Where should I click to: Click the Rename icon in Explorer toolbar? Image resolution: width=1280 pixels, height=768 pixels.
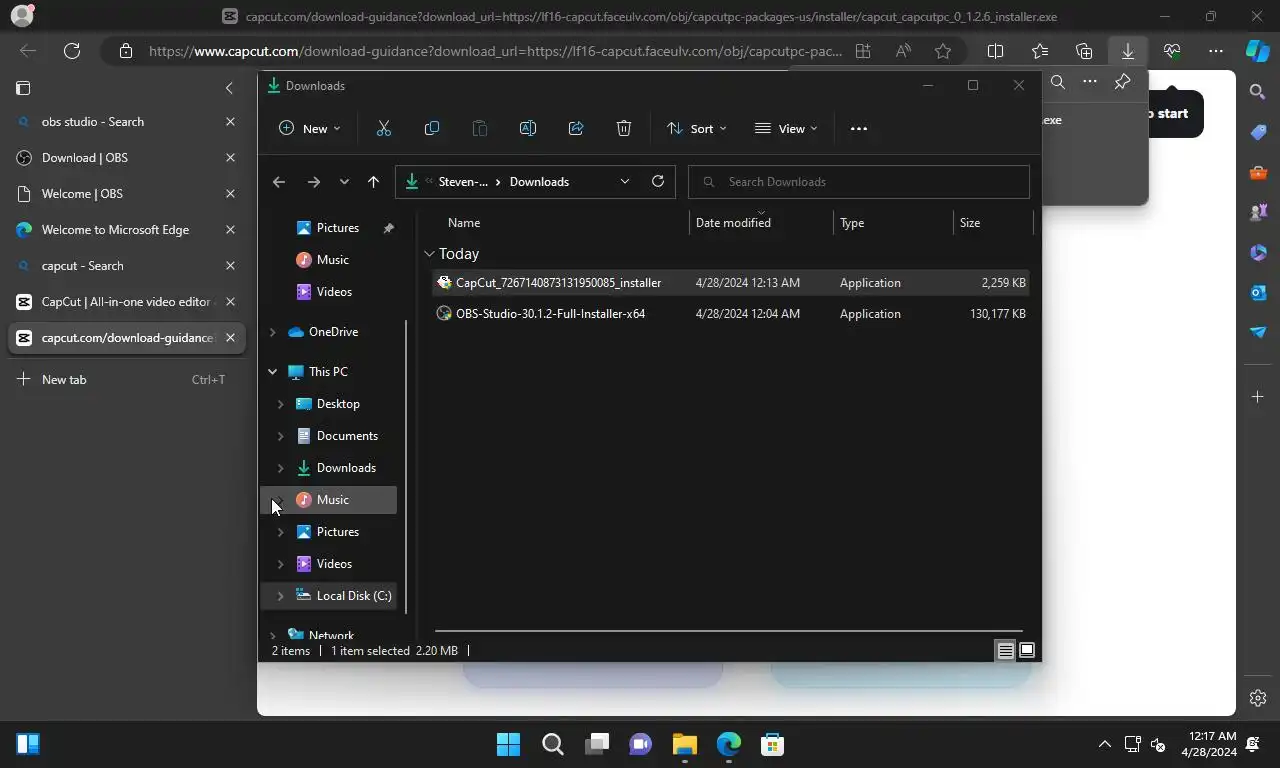528,128
